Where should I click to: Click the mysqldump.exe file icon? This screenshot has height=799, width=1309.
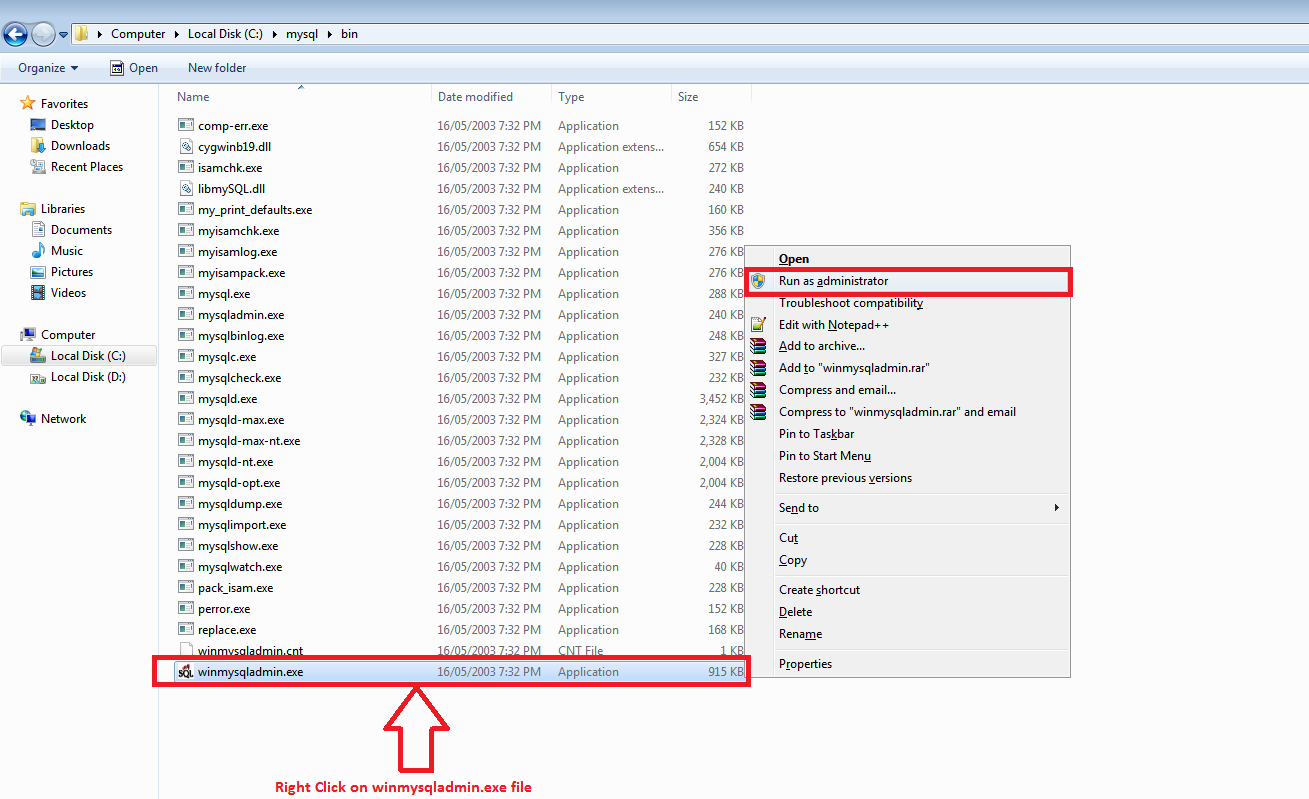(186, 504)
